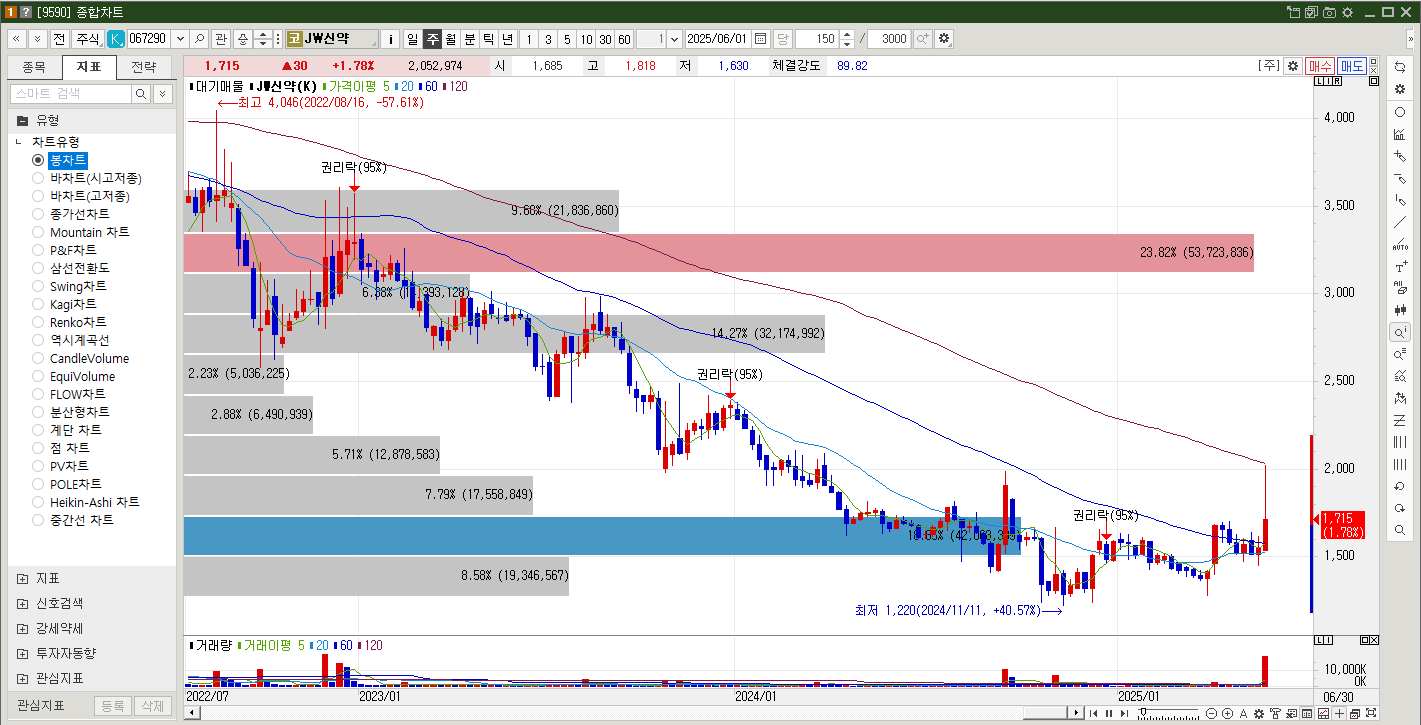Click the fullscreen icon at bottom right
The height and width of the screenshot is (725, 1421).
1371,713
